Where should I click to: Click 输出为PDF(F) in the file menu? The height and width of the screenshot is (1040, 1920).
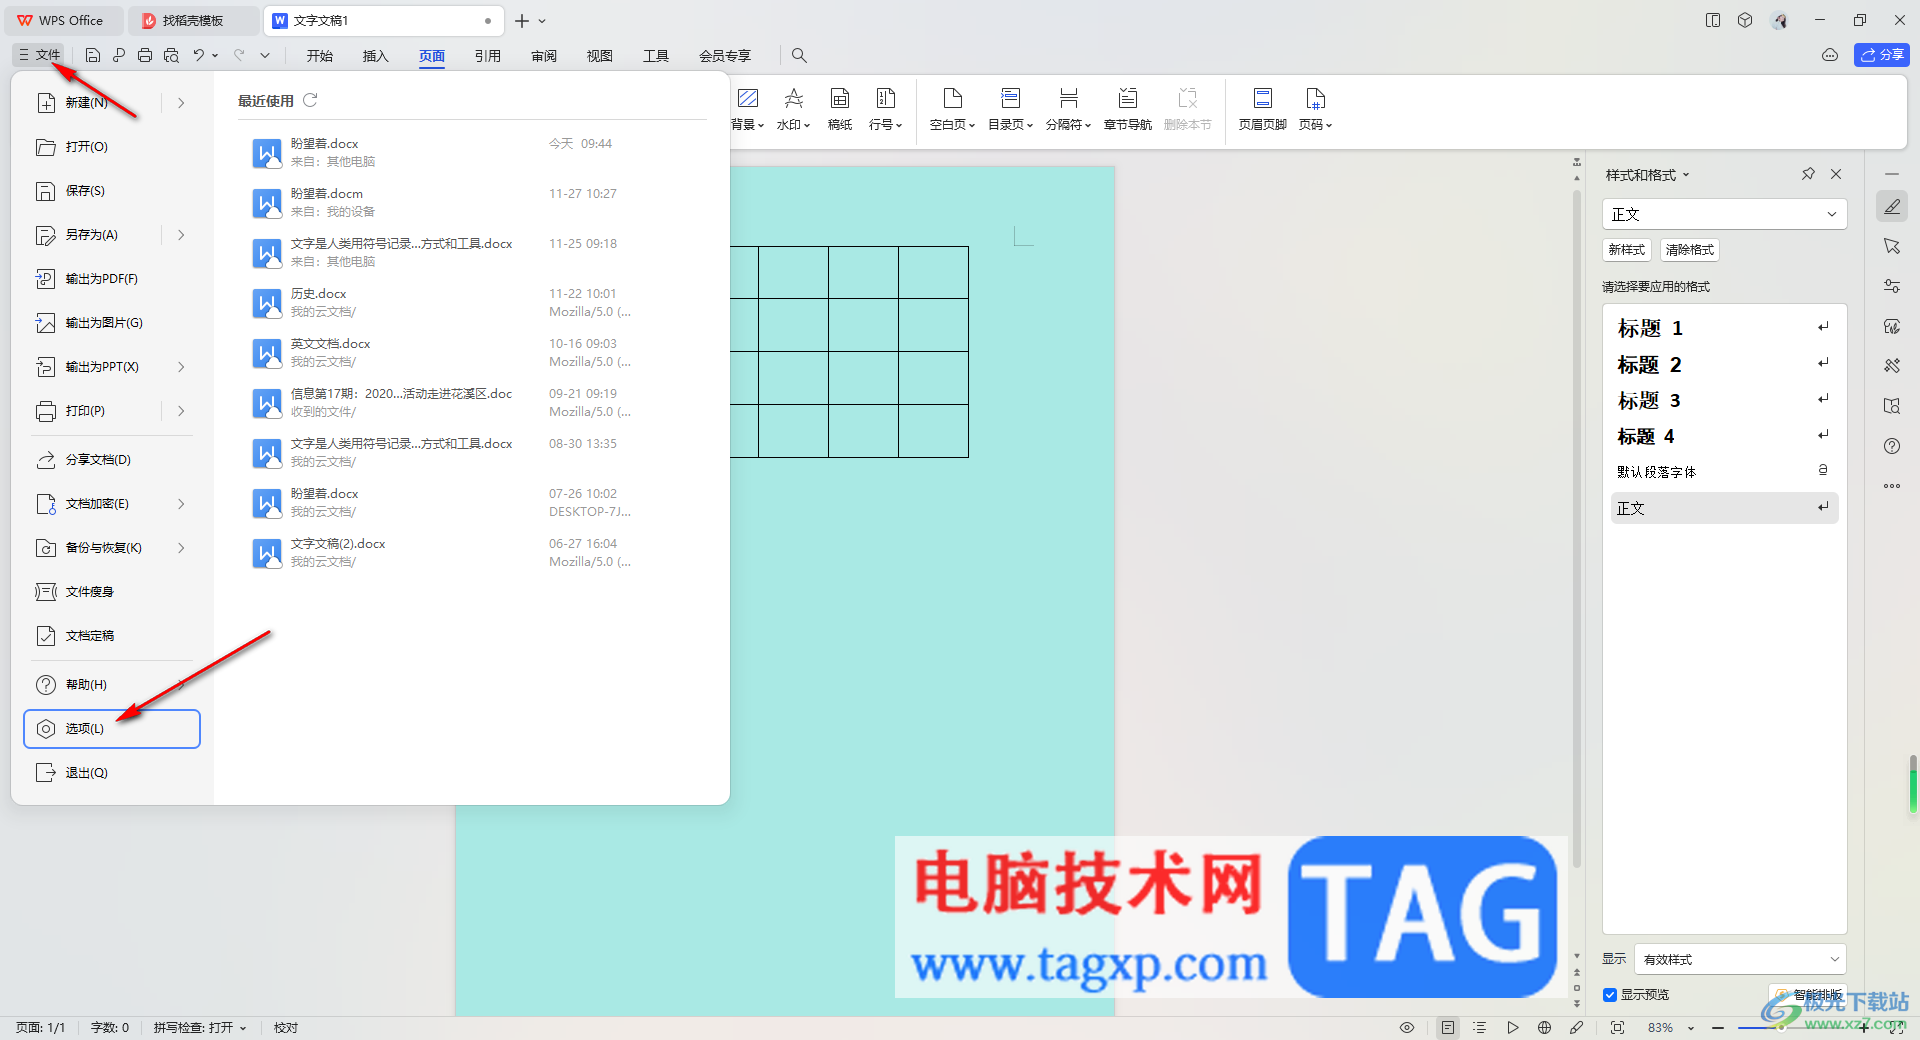102,279
